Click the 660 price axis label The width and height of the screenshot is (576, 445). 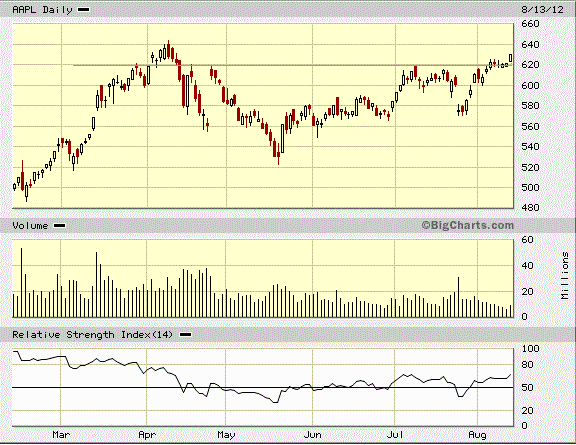tap(530, 24)
